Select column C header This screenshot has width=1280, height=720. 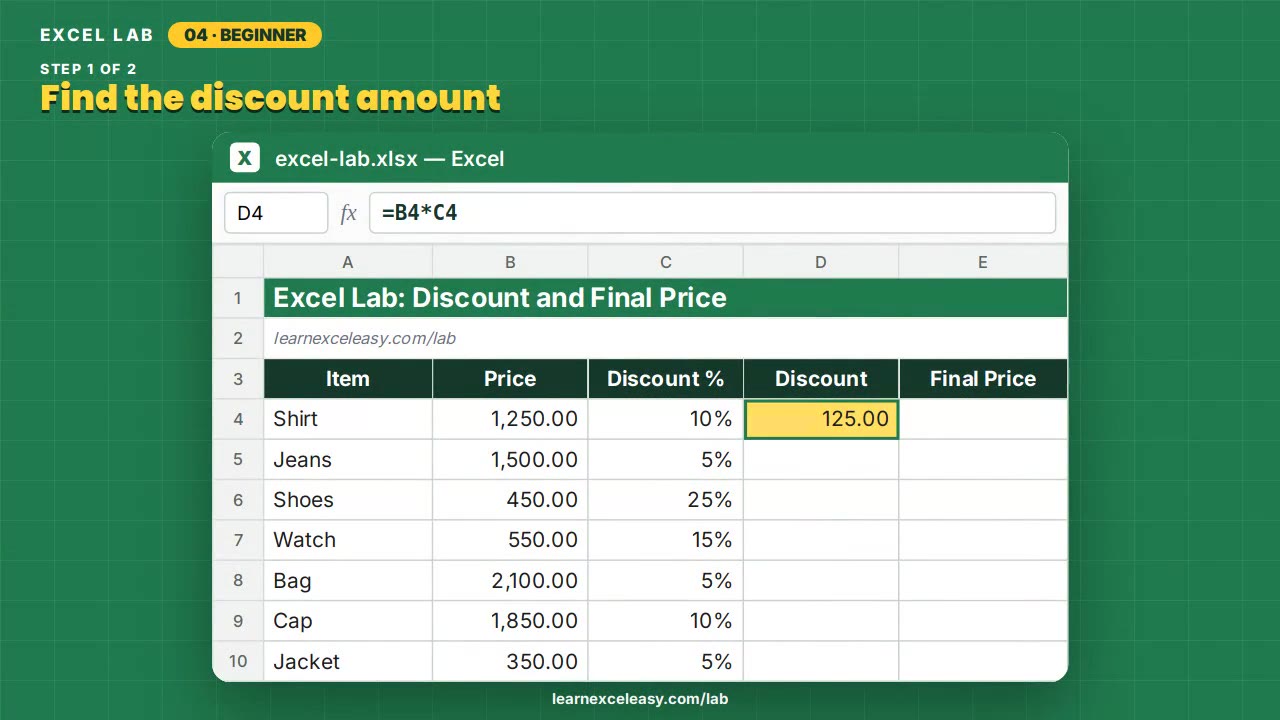(x=666, y=262)
